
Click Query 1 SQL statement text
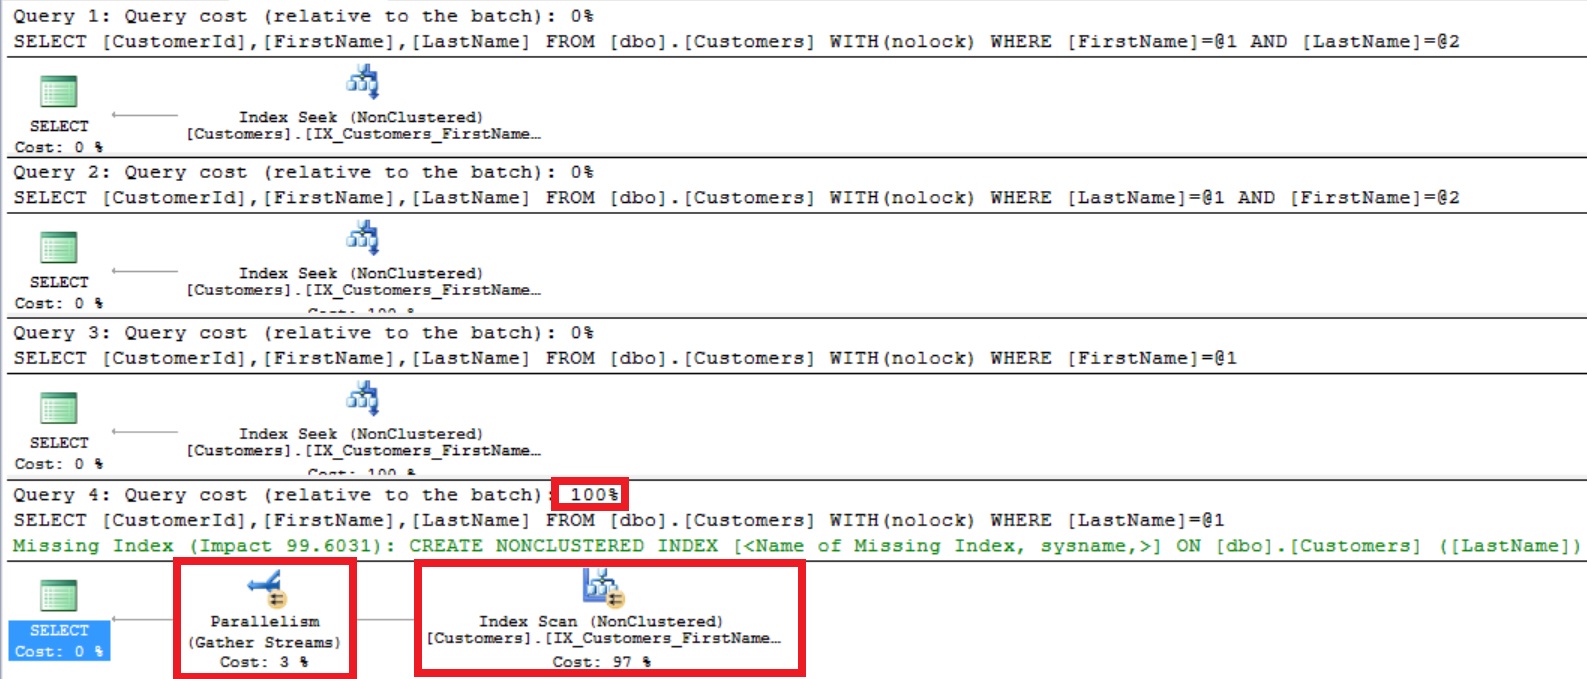click(736, 42)
